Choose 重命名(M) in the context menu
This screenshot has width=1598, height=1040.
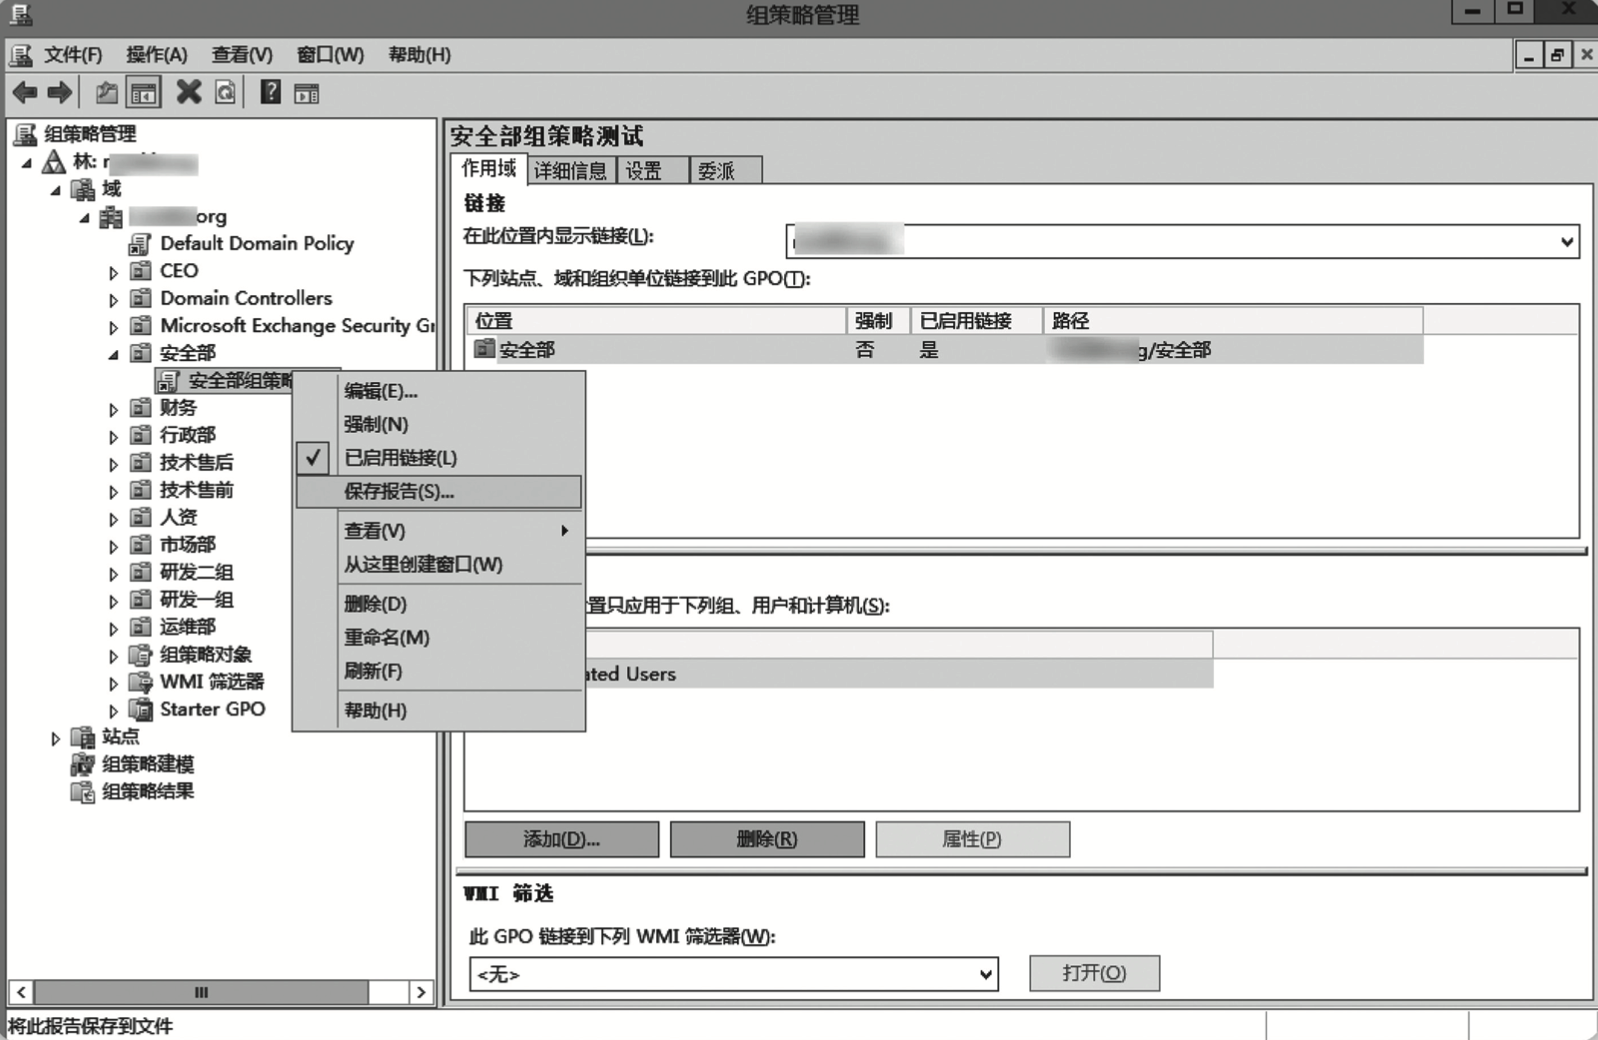pos(439,637)
